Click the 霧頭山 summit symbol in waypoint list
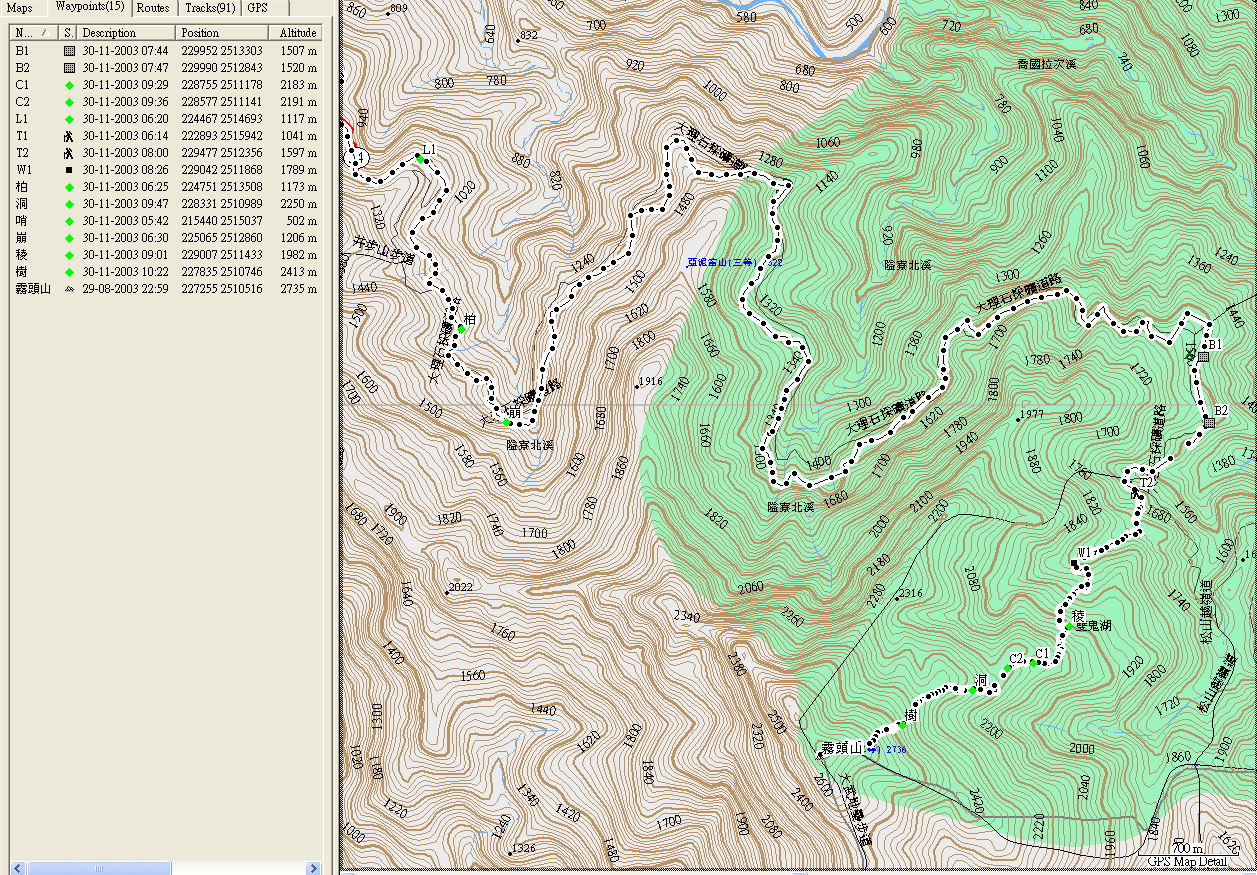 (69, 288)
